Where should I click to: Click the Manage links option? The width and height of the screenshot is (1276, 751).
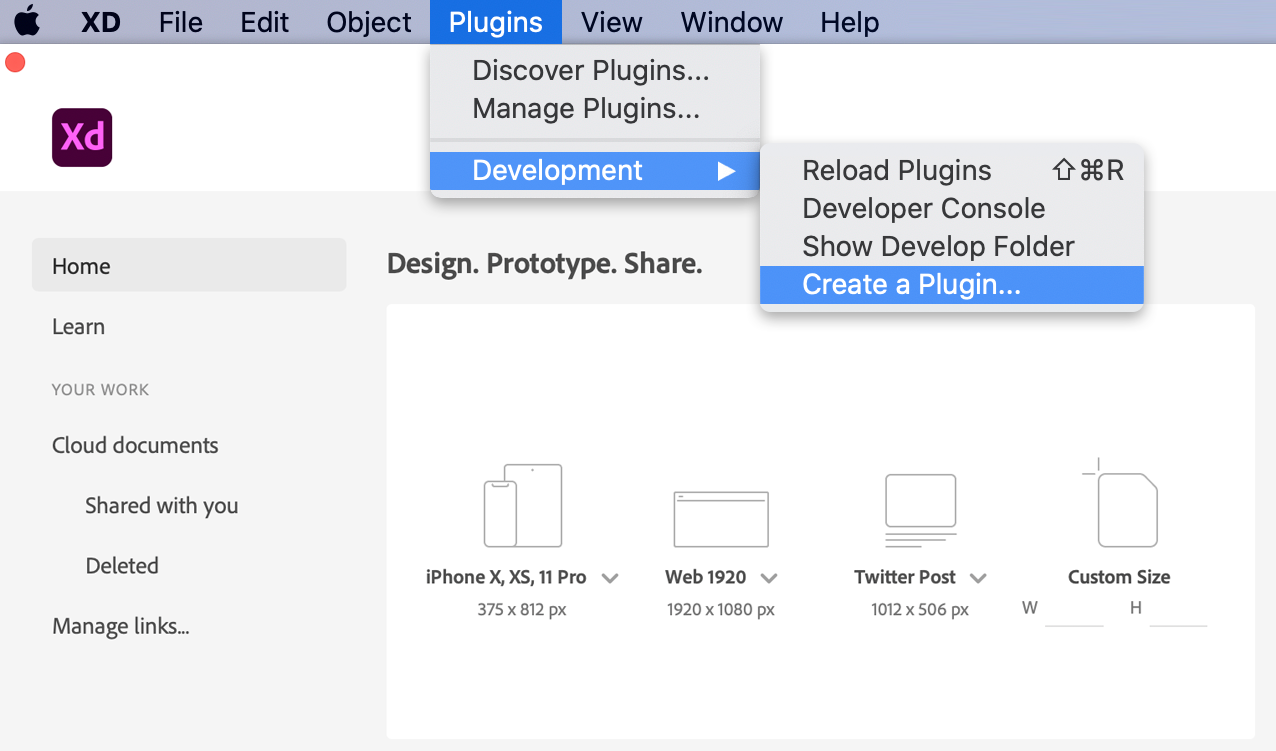pos(120,625)
